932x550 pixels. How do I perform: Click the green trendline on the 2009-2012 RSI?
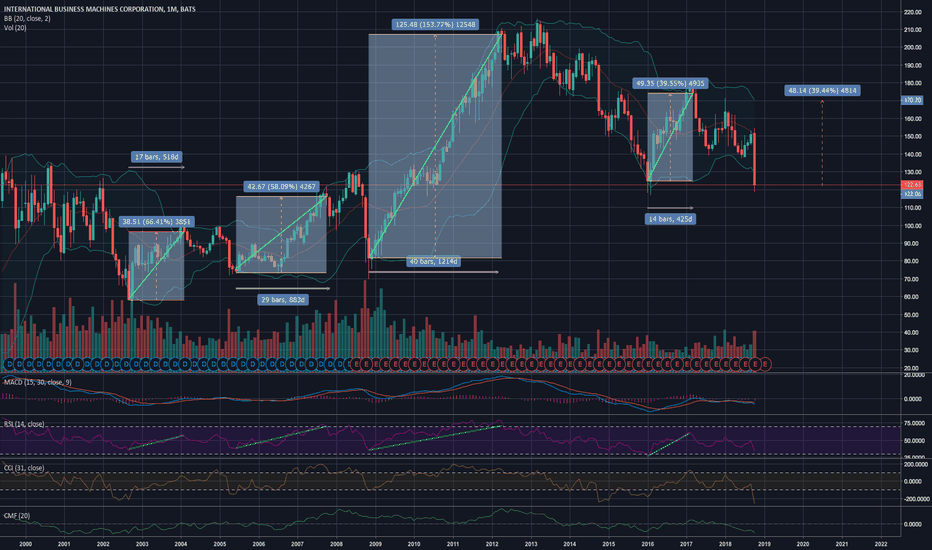(435, 438)
